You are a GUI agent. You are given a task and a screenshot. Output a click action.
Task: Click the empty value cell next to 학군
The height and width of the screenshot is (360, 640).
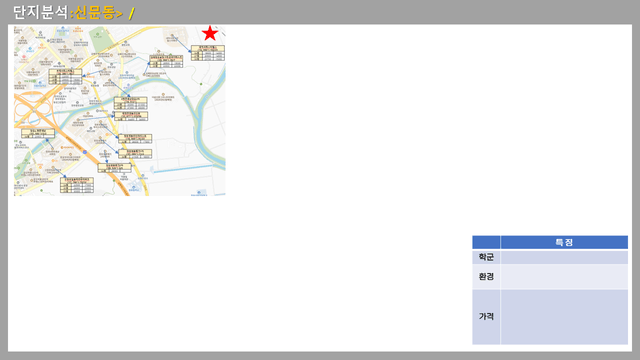564,257
